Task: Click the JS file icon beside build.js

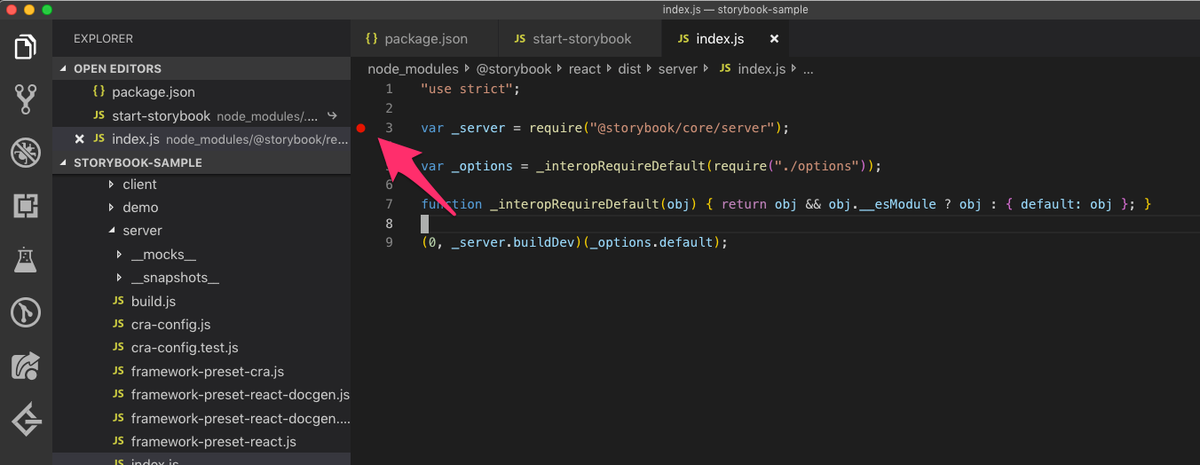Action: pos(119,301)
